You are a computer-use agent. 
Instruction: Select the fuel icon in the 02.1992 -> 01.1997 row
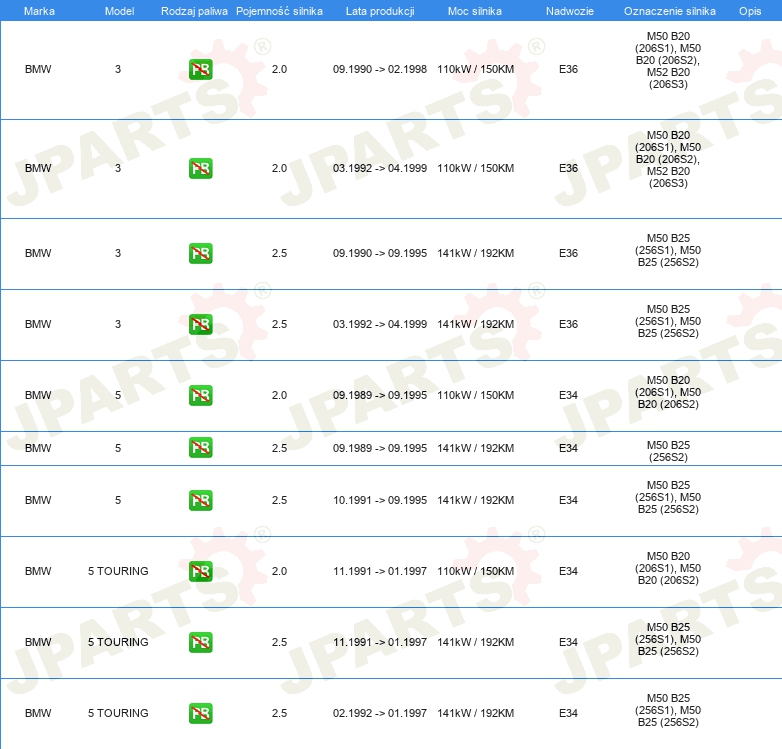point(200,713)
